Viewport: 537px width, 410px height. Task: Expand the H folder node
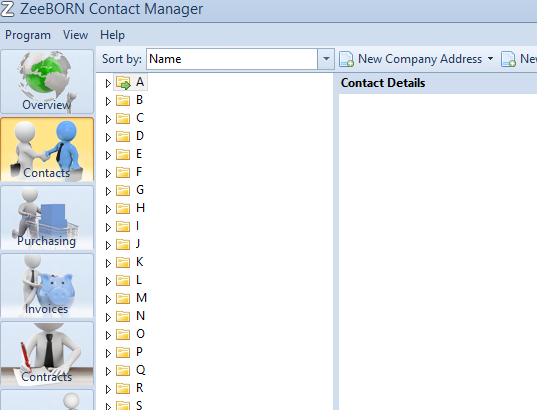pos(108,209)
